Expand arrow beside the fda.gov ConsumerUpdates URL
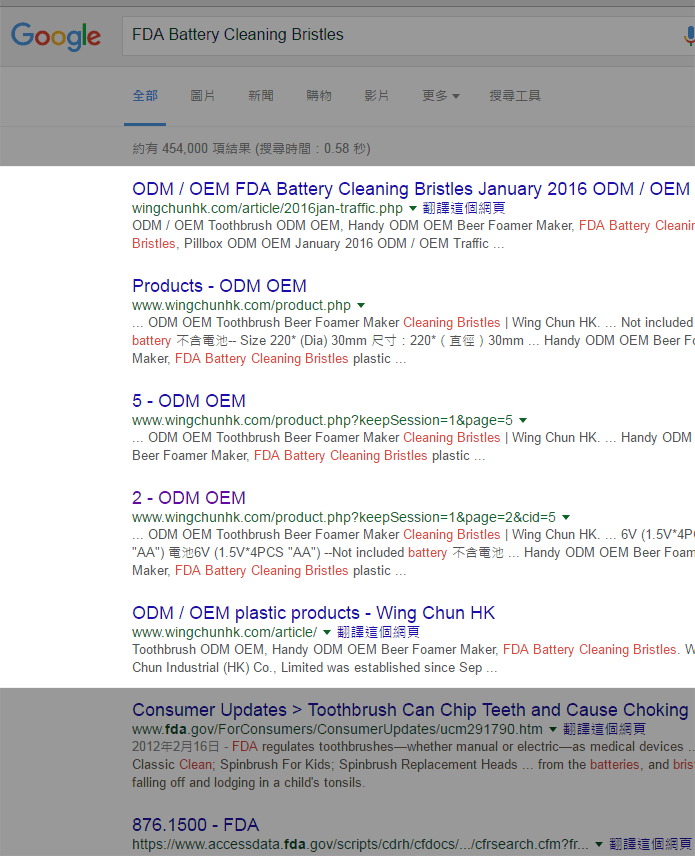Viewport: 695px width, 856px height. pyautogui.click(x=553, y=730)
